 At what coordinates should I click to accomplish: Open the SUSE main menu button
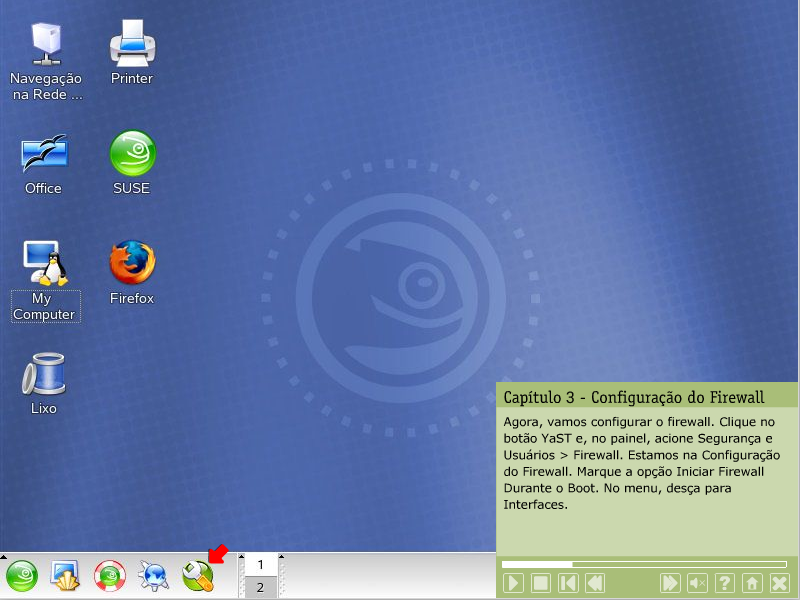[x=22, y=576]
